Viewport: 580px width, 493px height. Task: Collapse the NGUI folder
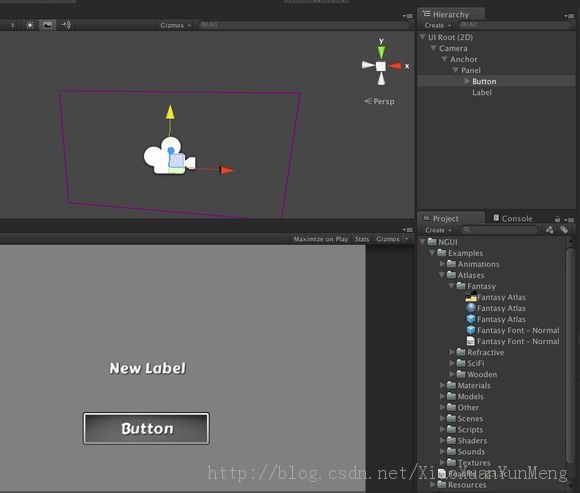(x=422, y=242)
